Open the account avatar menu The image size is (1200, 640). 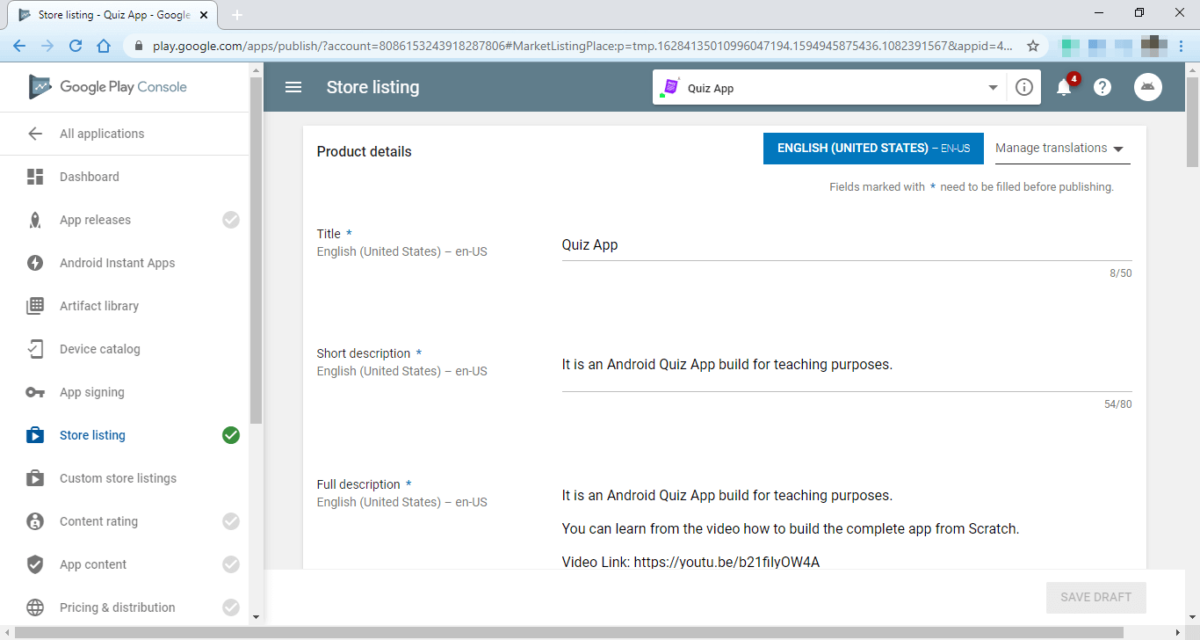click(x=1147, y=87)
